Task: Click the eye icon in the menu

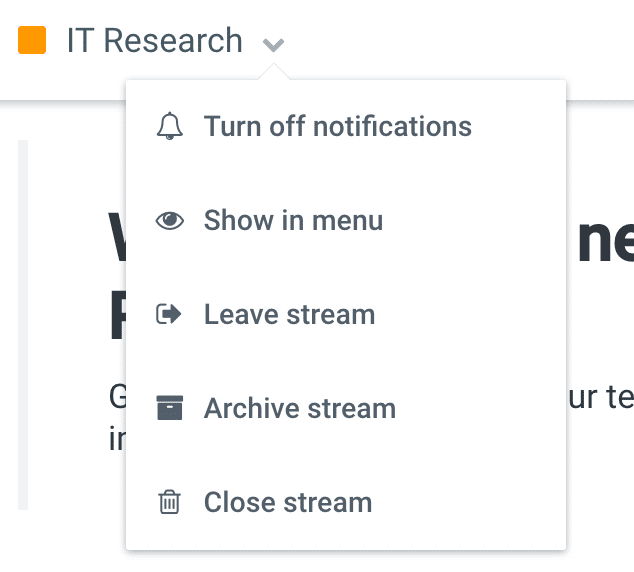Action: pos(170,221)
